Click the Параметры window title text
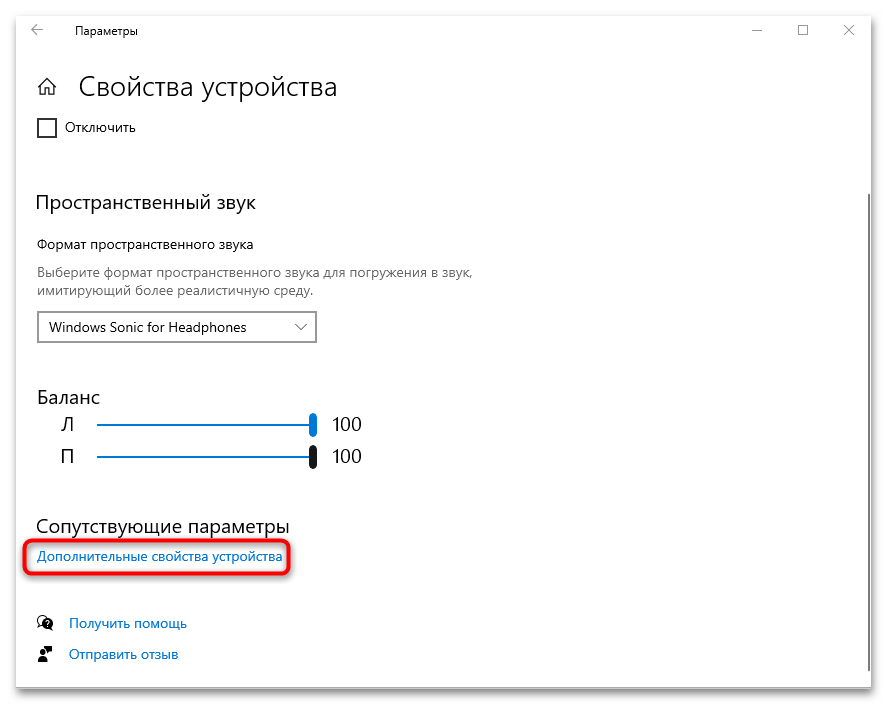 106,31
